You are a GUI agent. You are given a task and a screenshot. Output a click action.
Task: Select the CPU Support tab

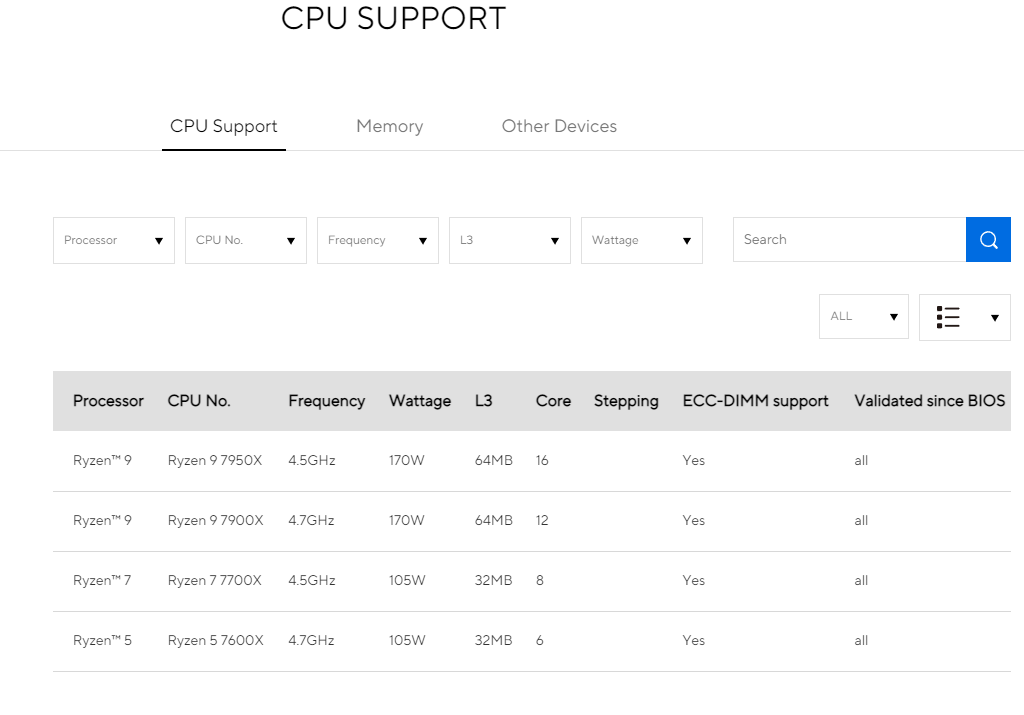[224, 127]
